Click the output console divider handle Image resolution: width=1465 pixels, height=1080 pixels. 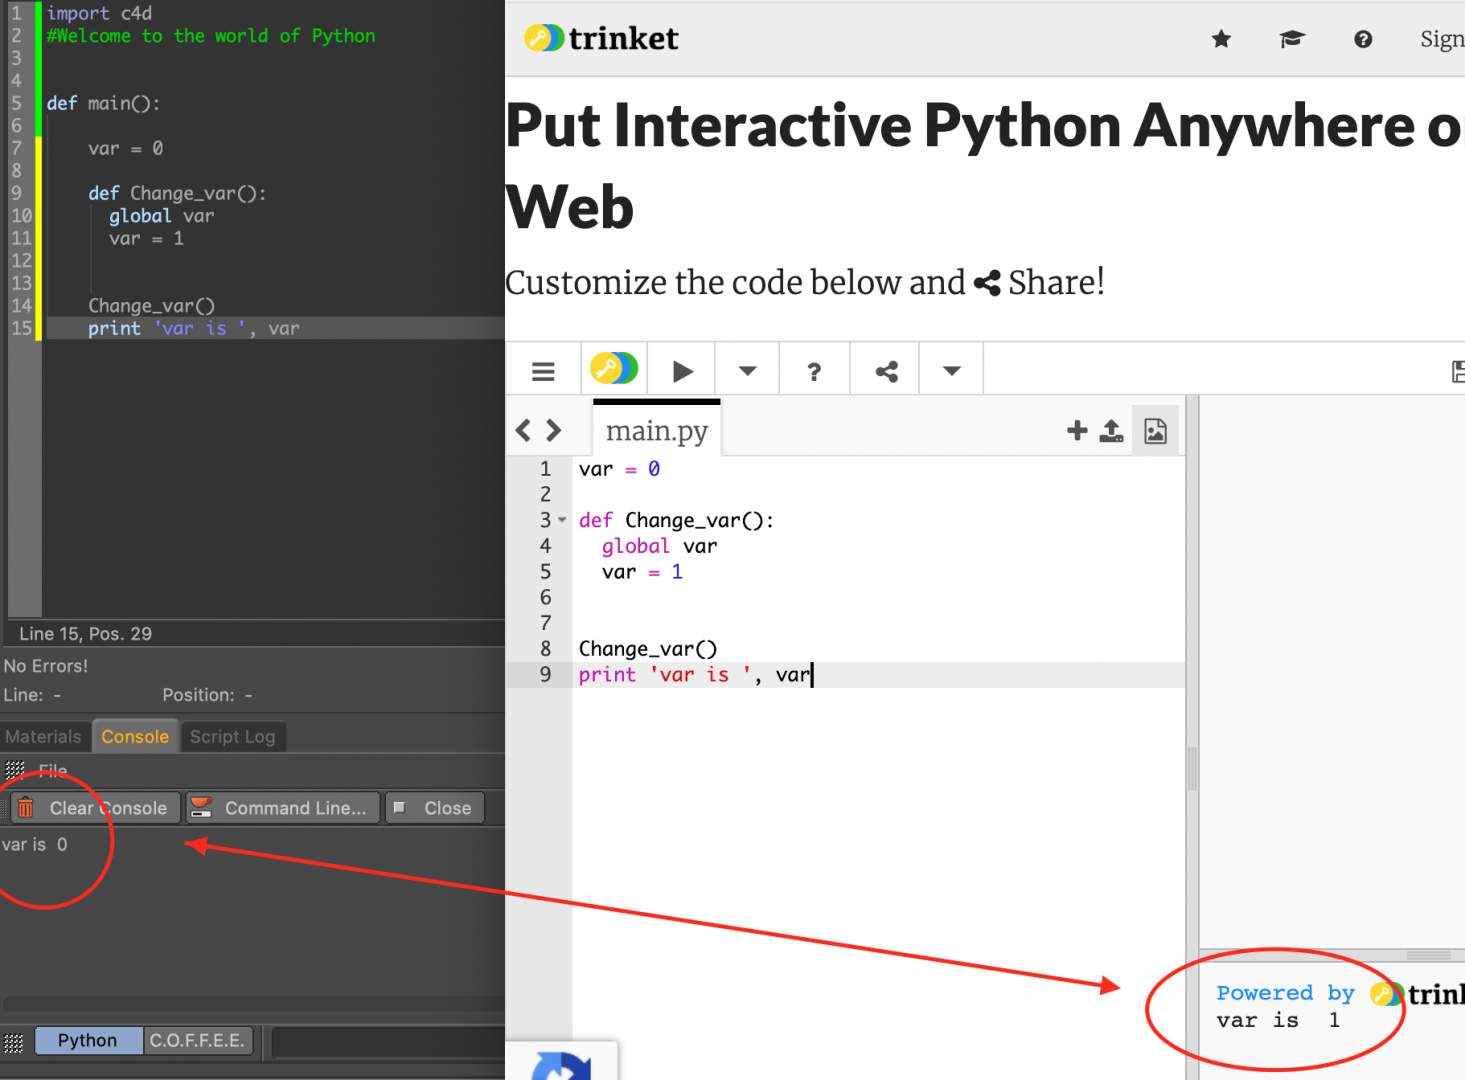pos(1428,955)
